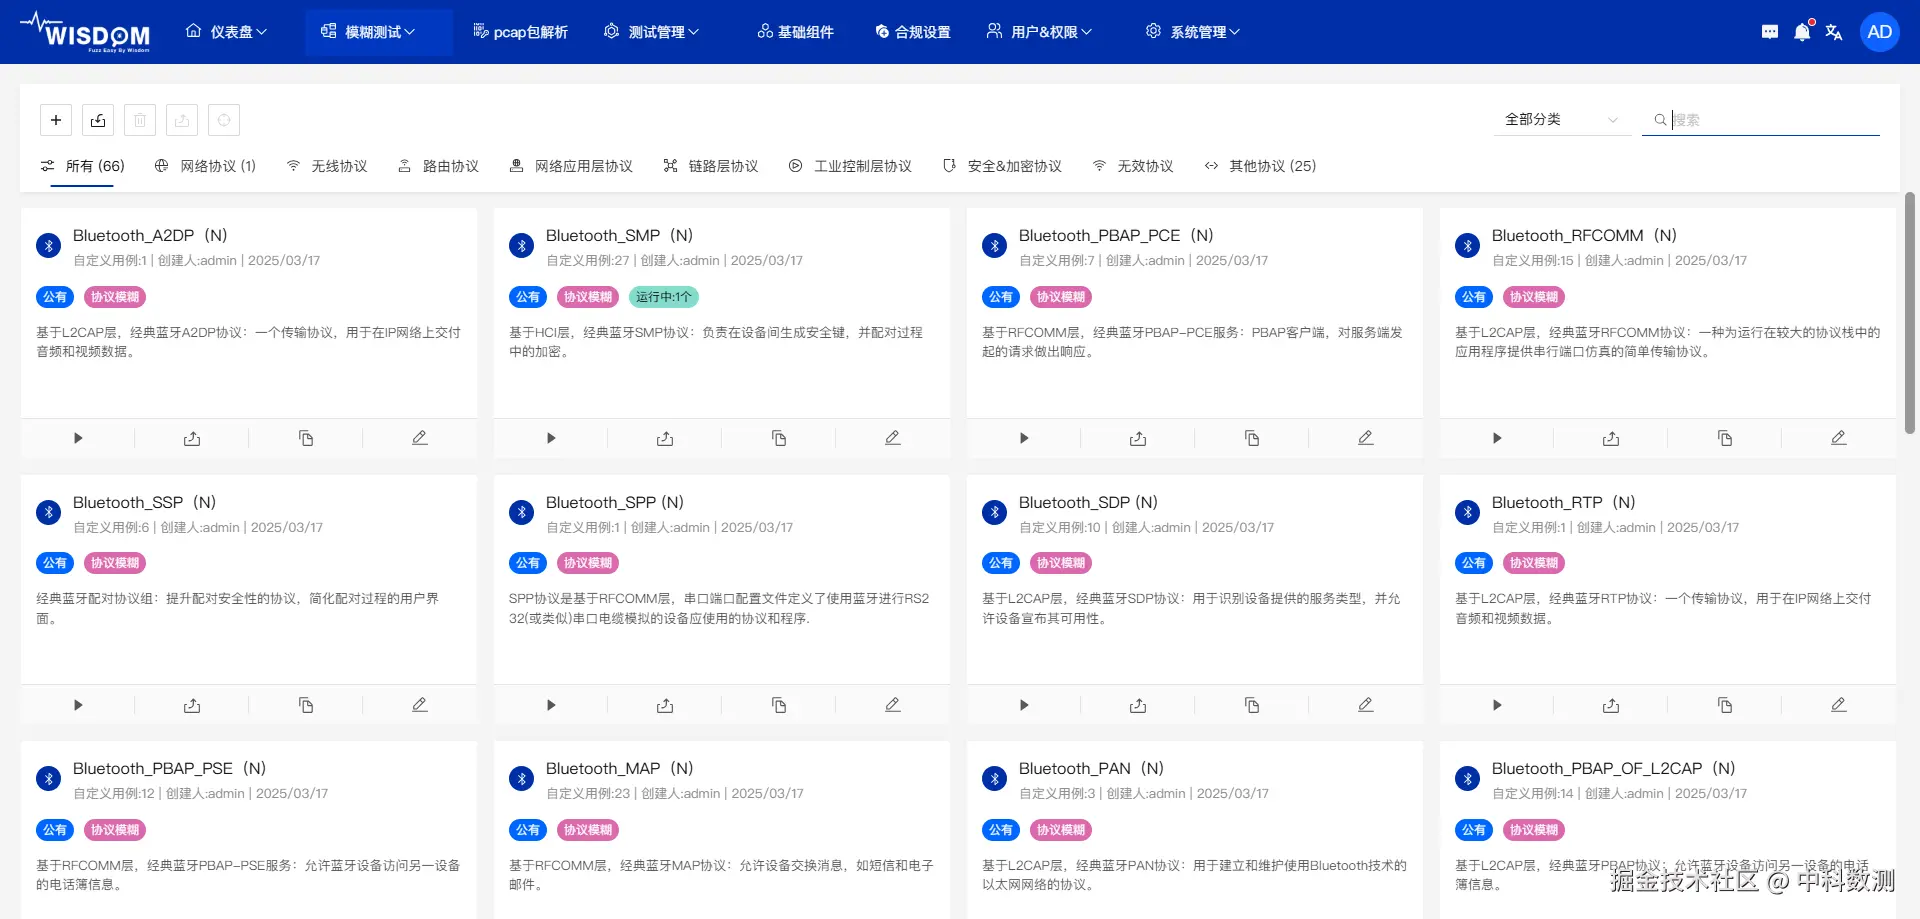The image size is (1920, 919).
Task: Open 合规设置 in the top navigation
Action: [x=913, y=32]
